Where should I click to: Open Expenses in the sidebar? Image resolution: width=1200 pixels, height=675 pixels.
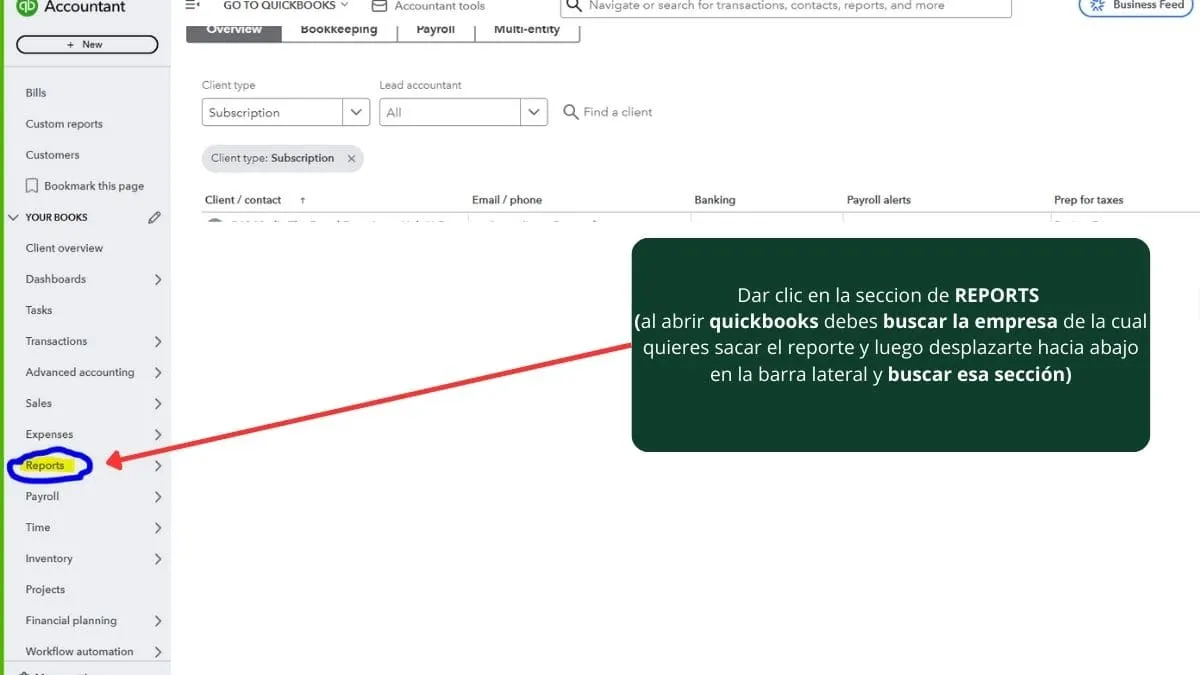[x=49, y=434]
